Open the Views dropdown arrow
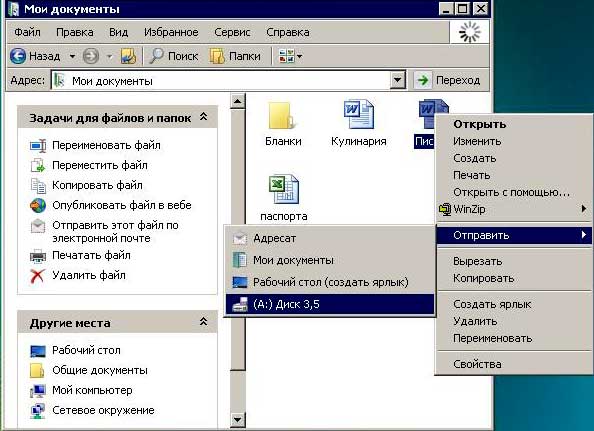The image size is (594, 431). 300,56
